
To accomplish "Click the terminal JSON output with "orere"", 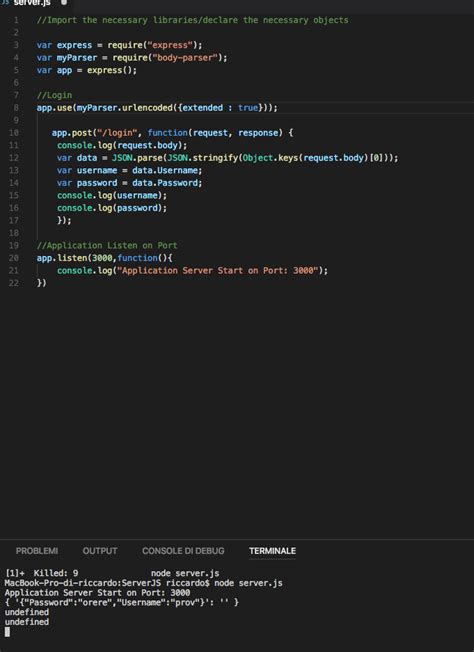I will [x=122, y=602].
